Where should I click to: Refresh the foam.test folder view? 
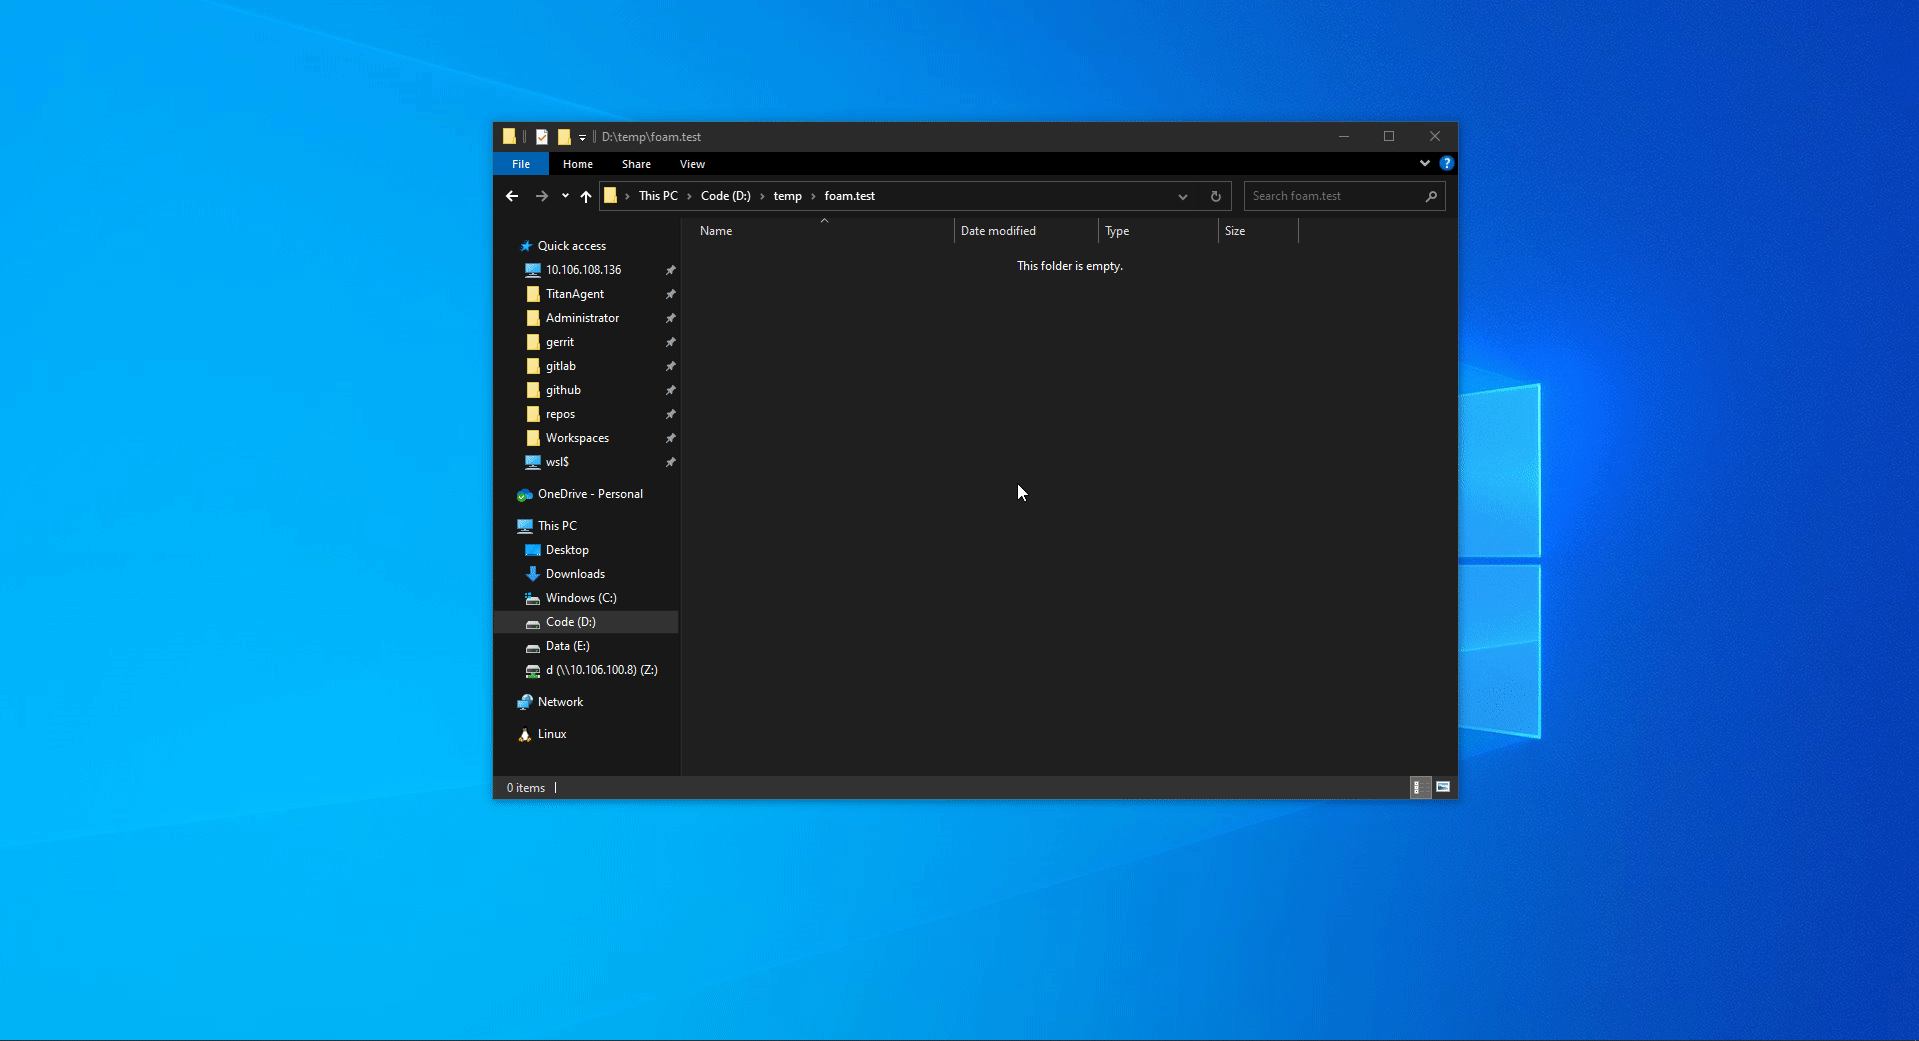click(x=1216, y=196)
